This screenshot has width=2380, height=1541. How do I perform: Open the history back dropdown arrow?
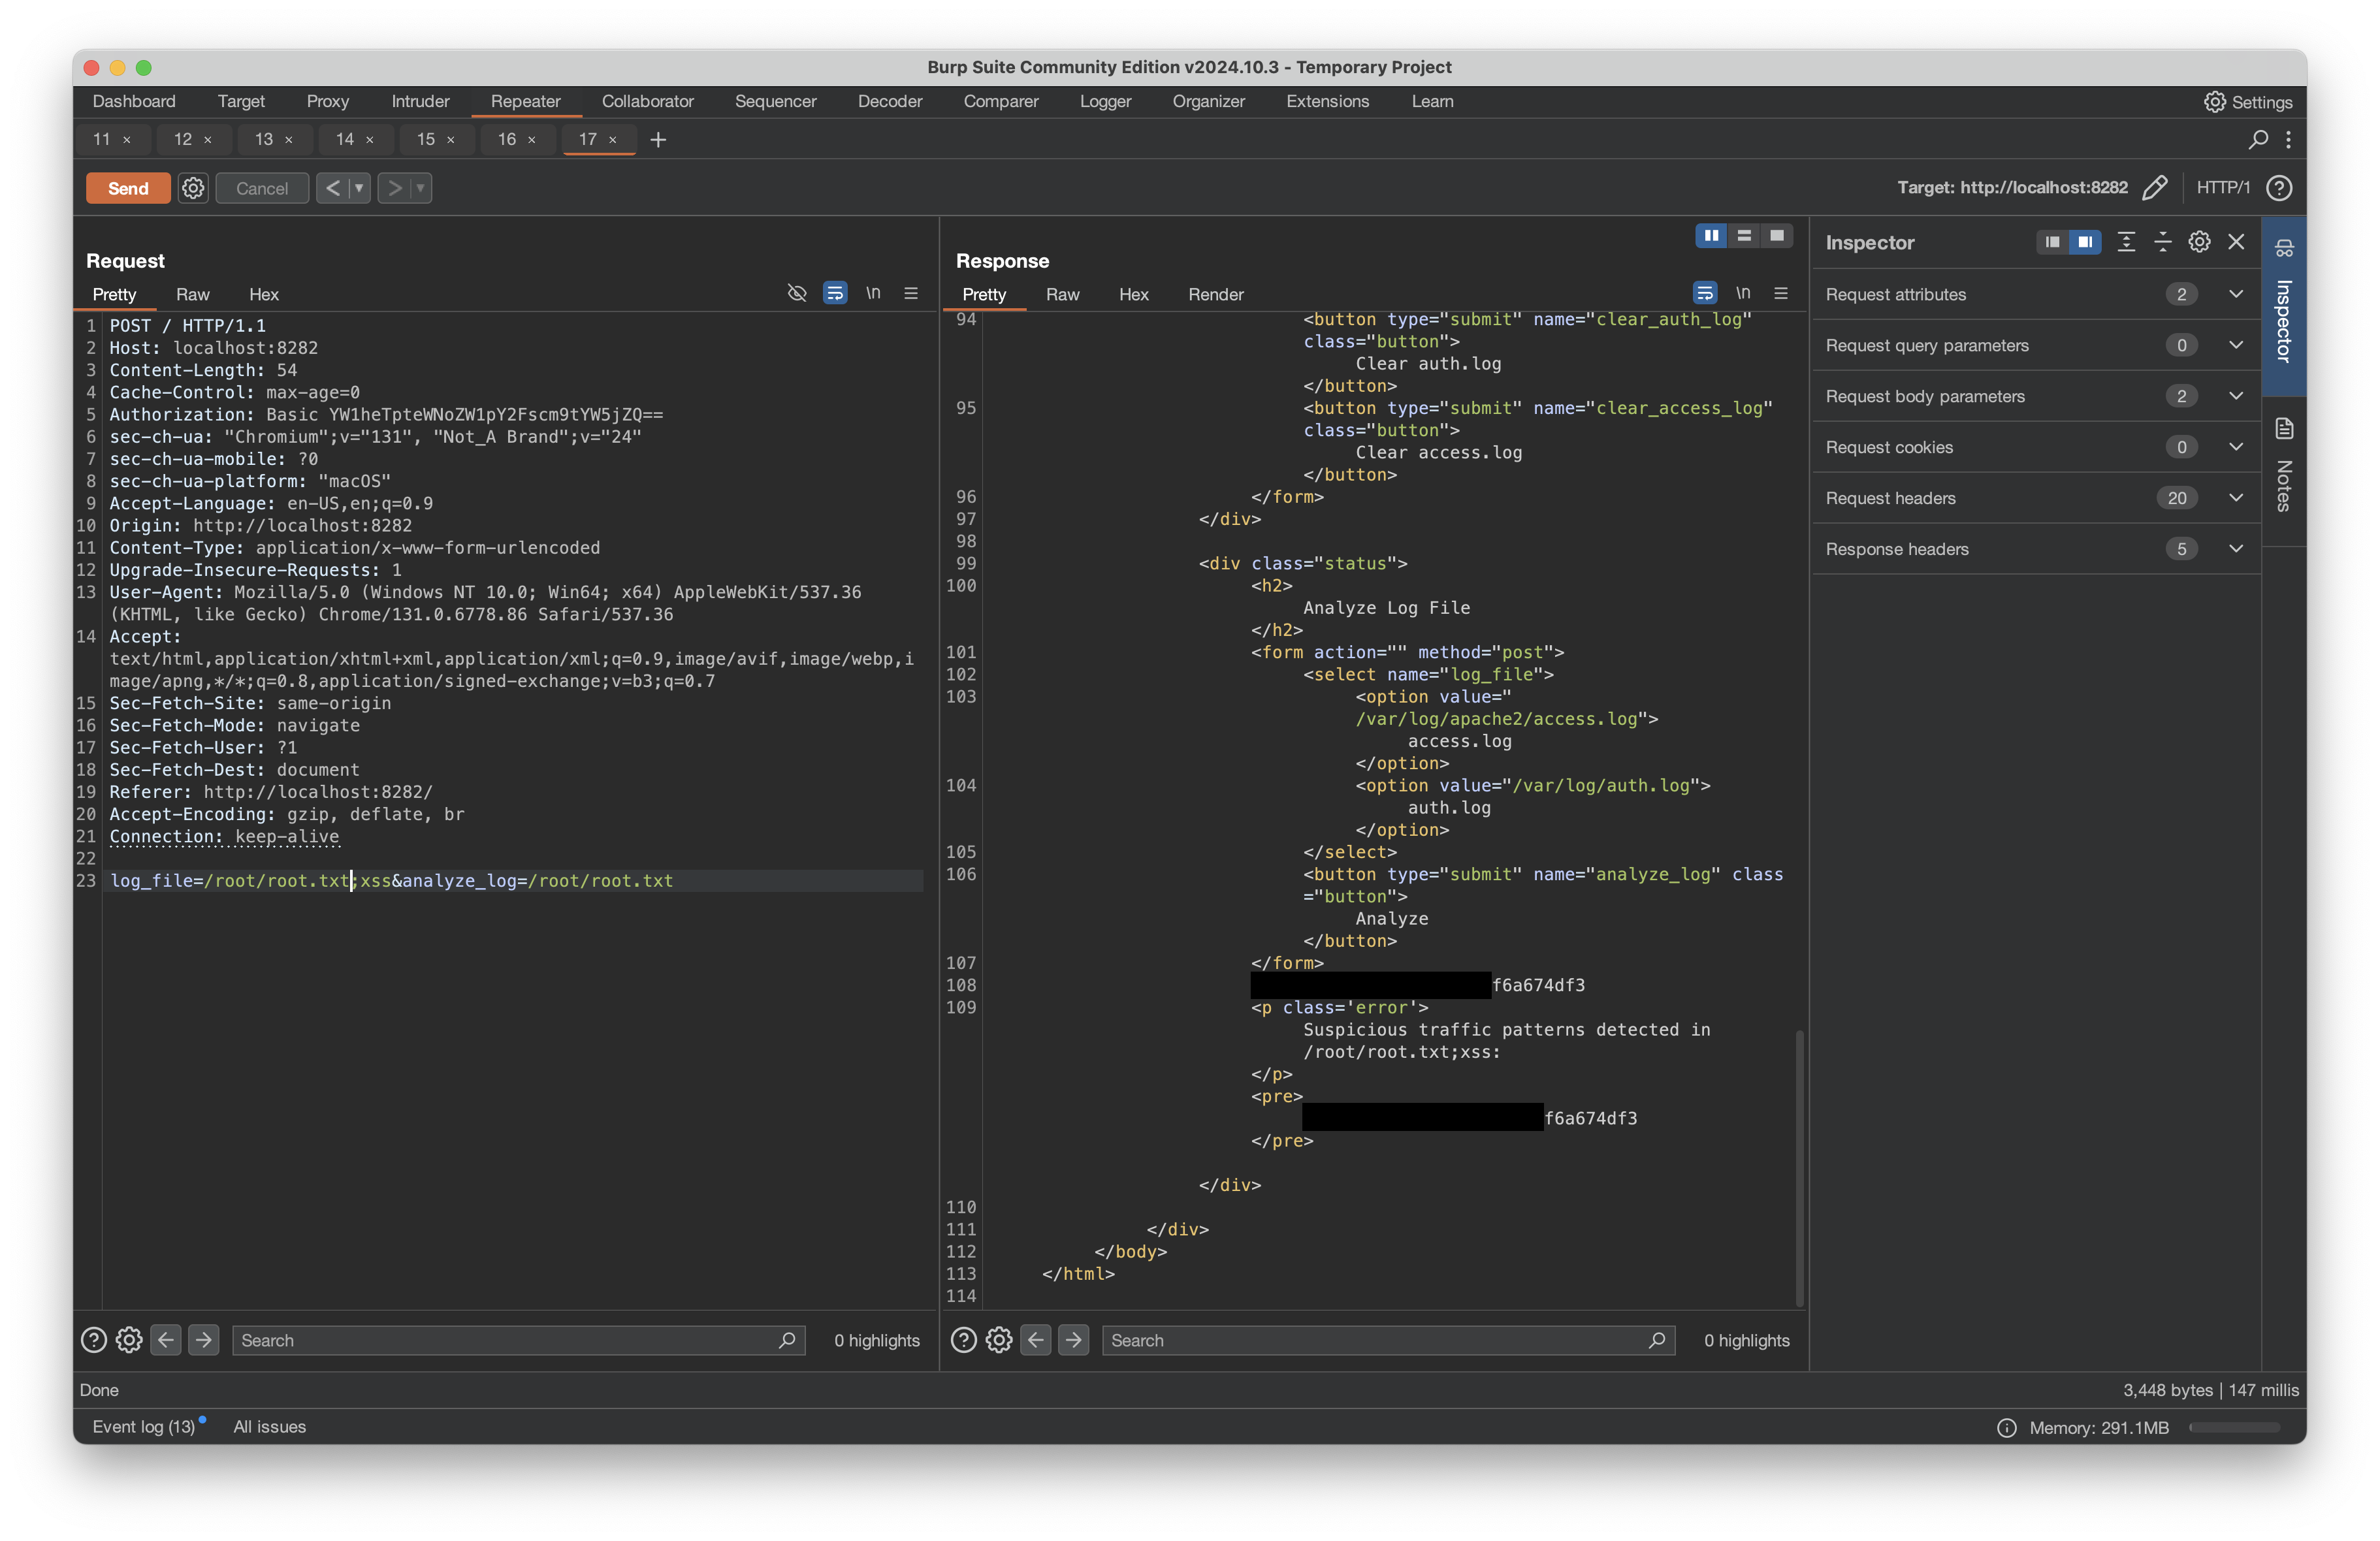pyautogui.click(x=359, y=188)
